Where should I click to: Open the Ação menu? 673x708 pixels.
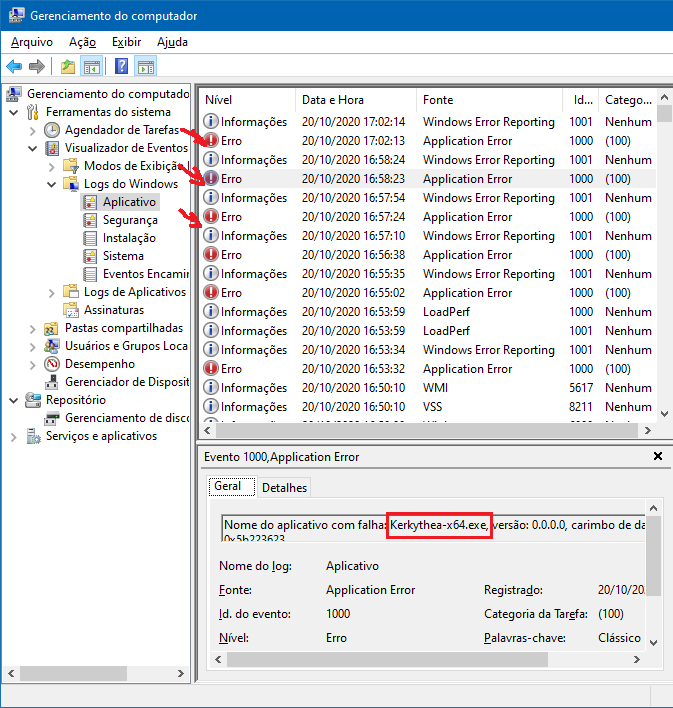pyautogui.click(x=82, y=42)
